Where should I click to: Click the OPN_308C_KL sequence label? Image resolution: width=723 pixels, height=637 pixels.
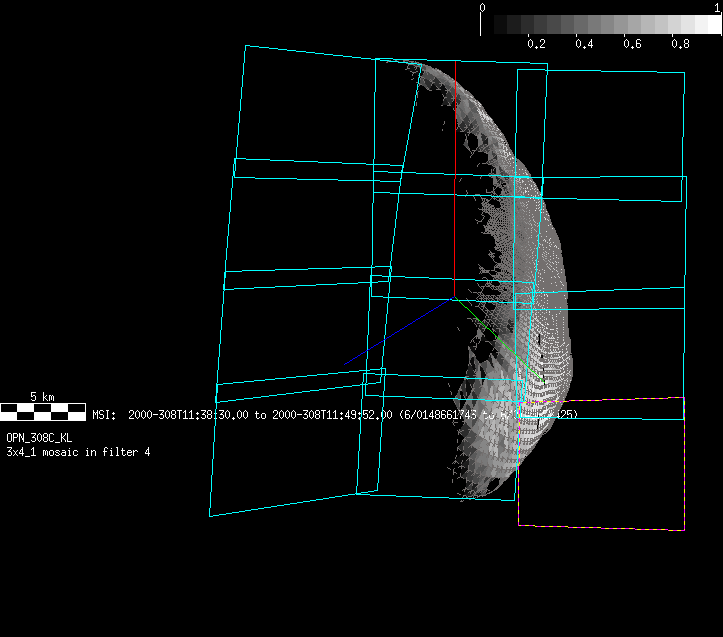point(39,438)
